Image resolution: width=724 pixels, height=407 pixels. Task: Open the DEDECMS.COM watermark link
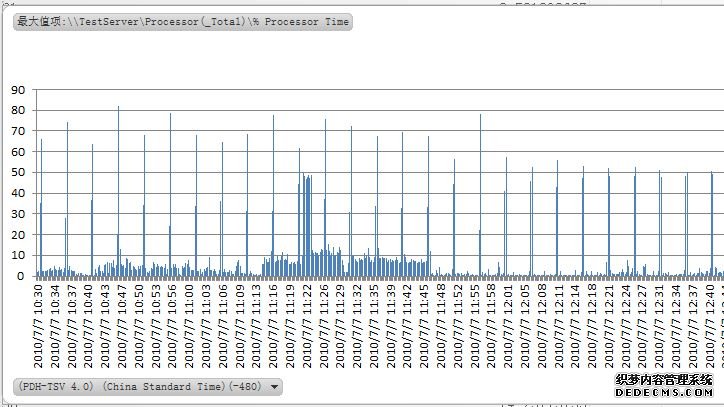[x=668, y=393]
